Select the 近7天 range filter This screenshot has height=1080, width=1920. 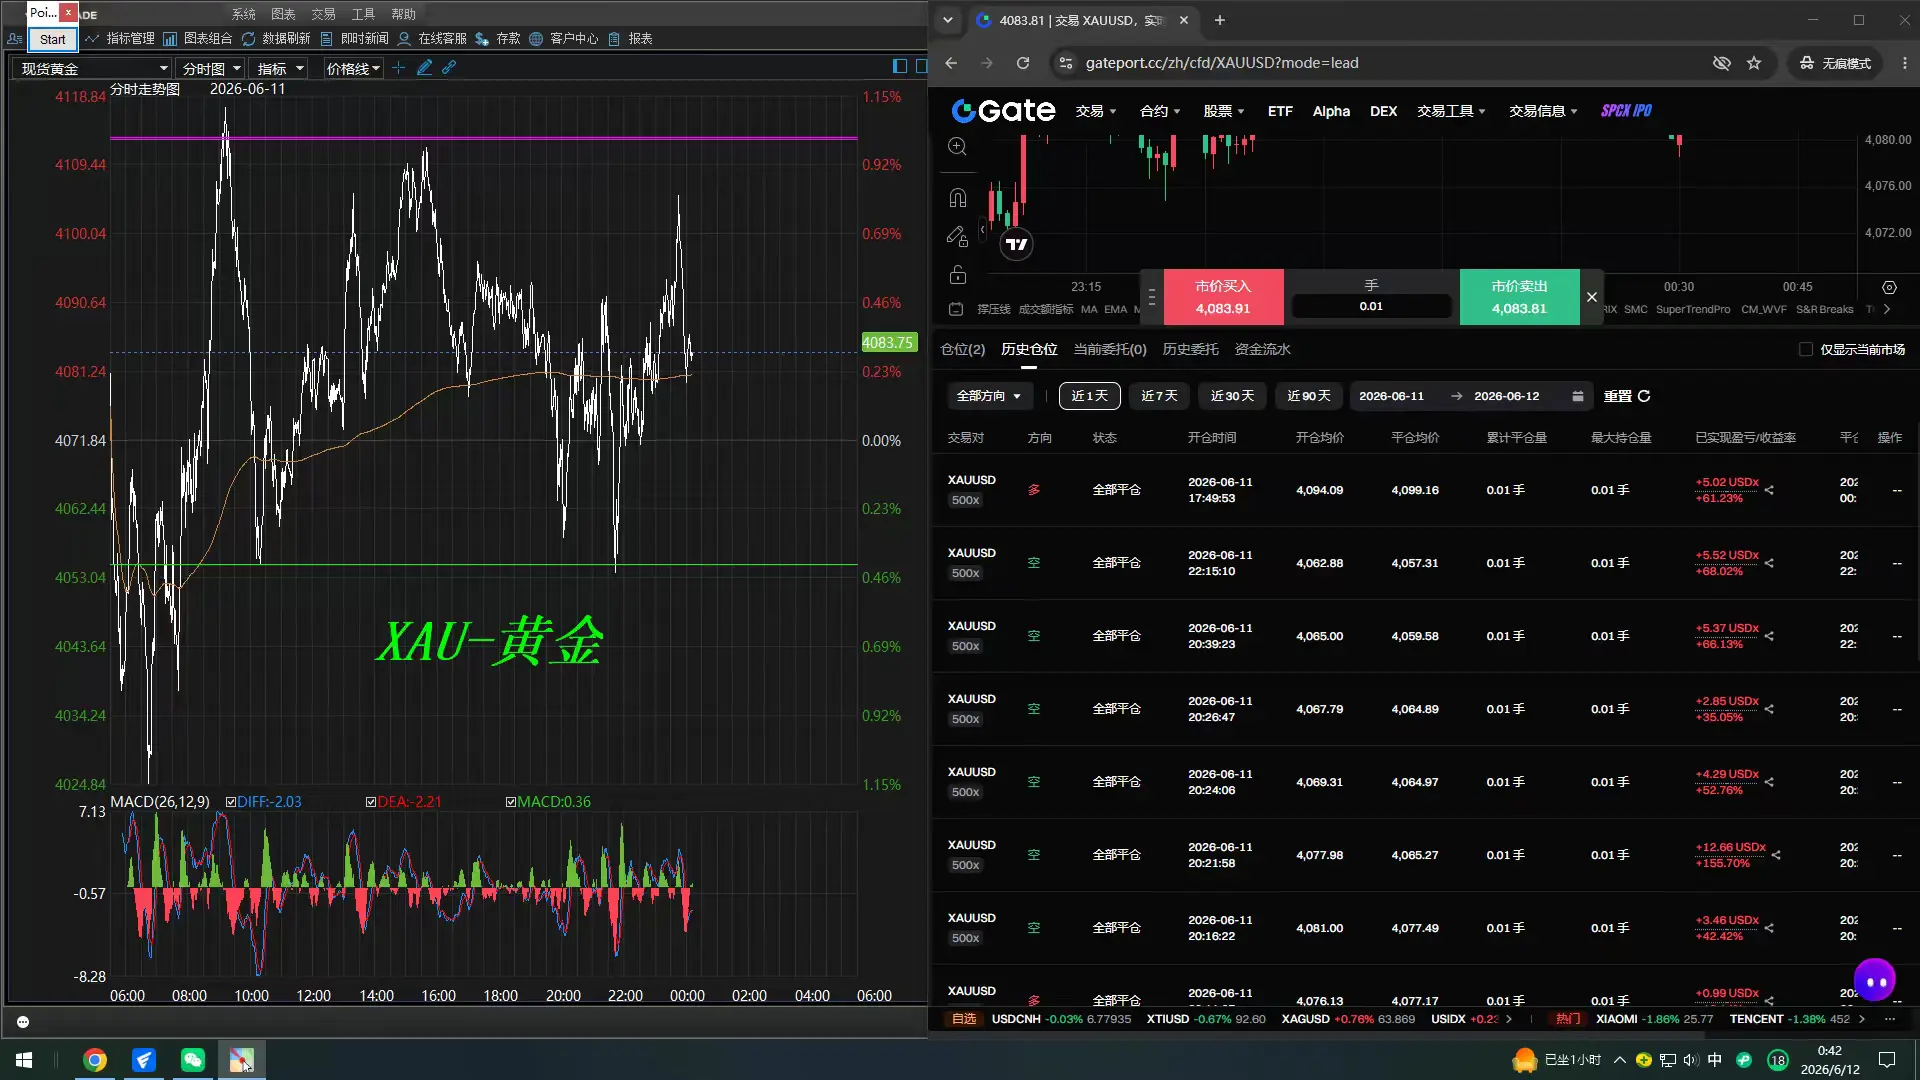click(x=1159, y=396)
